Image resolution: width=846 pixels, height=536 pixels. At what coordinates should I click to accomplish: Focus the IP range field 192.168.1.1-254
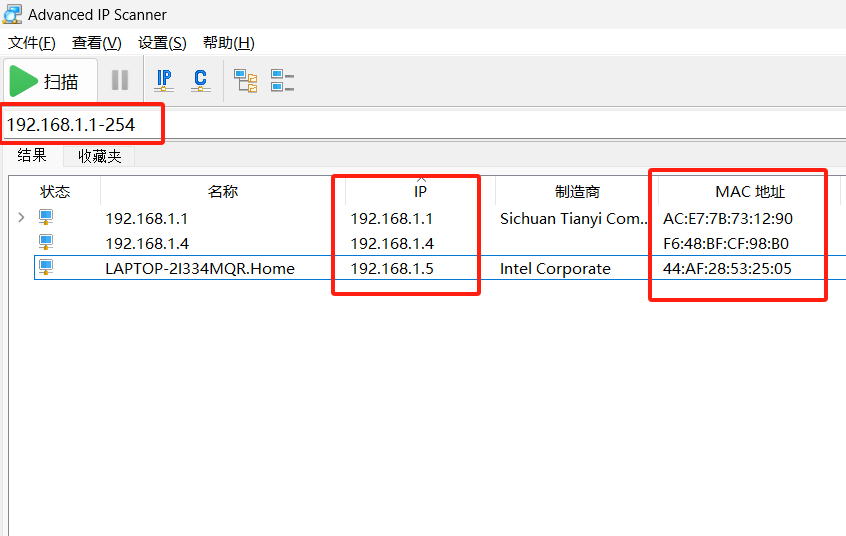[424, 125]
